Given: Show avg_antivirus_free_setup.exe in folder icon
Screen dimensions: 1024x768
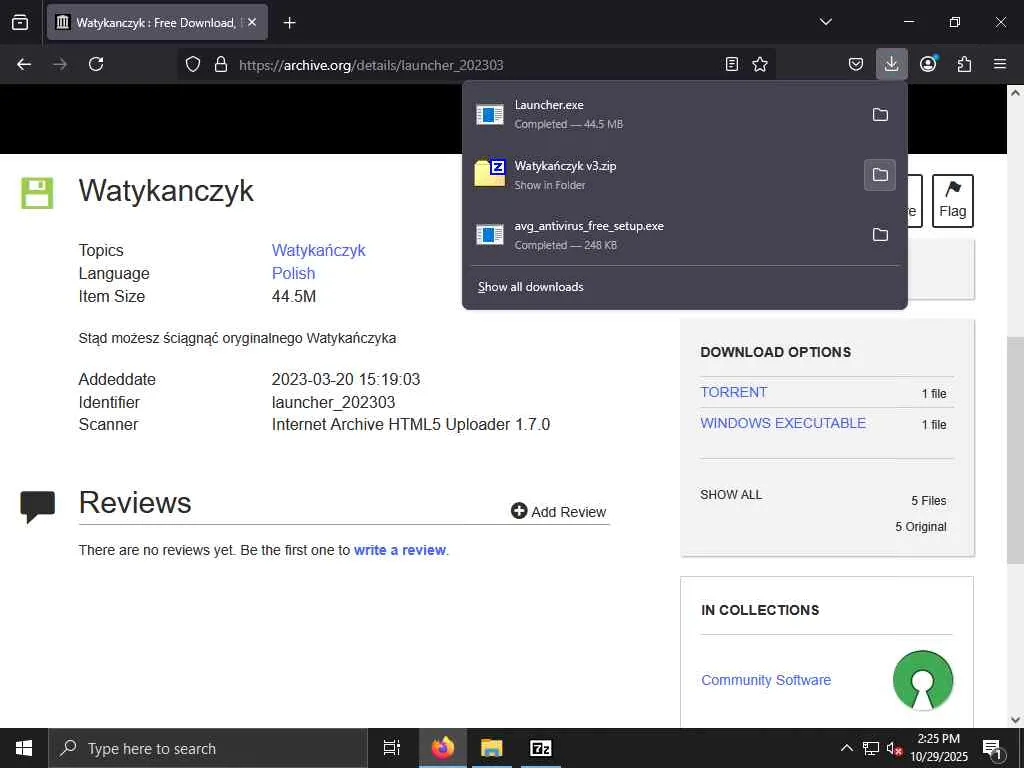Looking at the screenshot, I should tap(880, 234).
